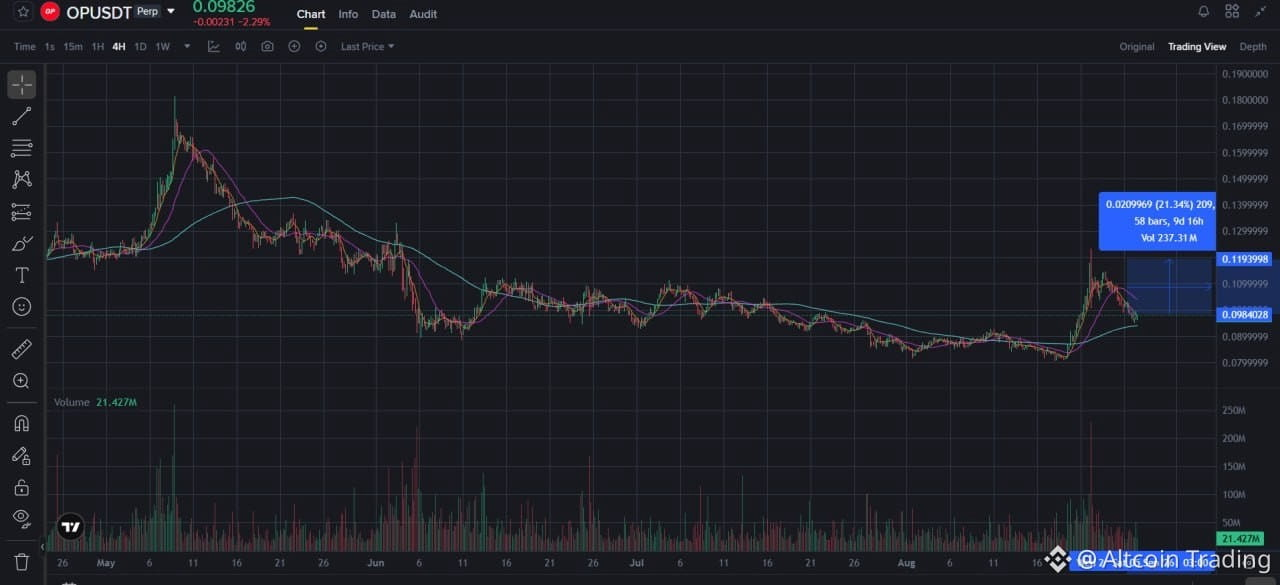This screenshot has width=1280, height=585.
Task: Open the emoji icons tool
Action: [21, 307]
